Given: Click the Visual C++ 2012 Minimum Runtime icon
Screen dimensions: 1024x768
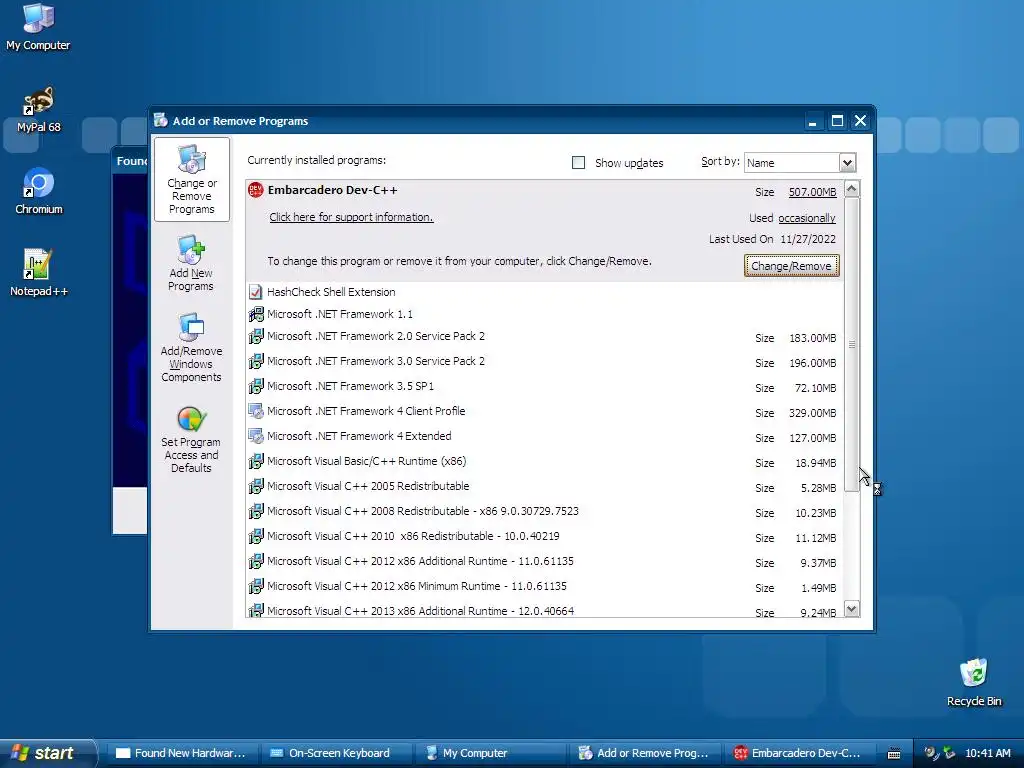Looking at the screenshot, I should 255,586.
